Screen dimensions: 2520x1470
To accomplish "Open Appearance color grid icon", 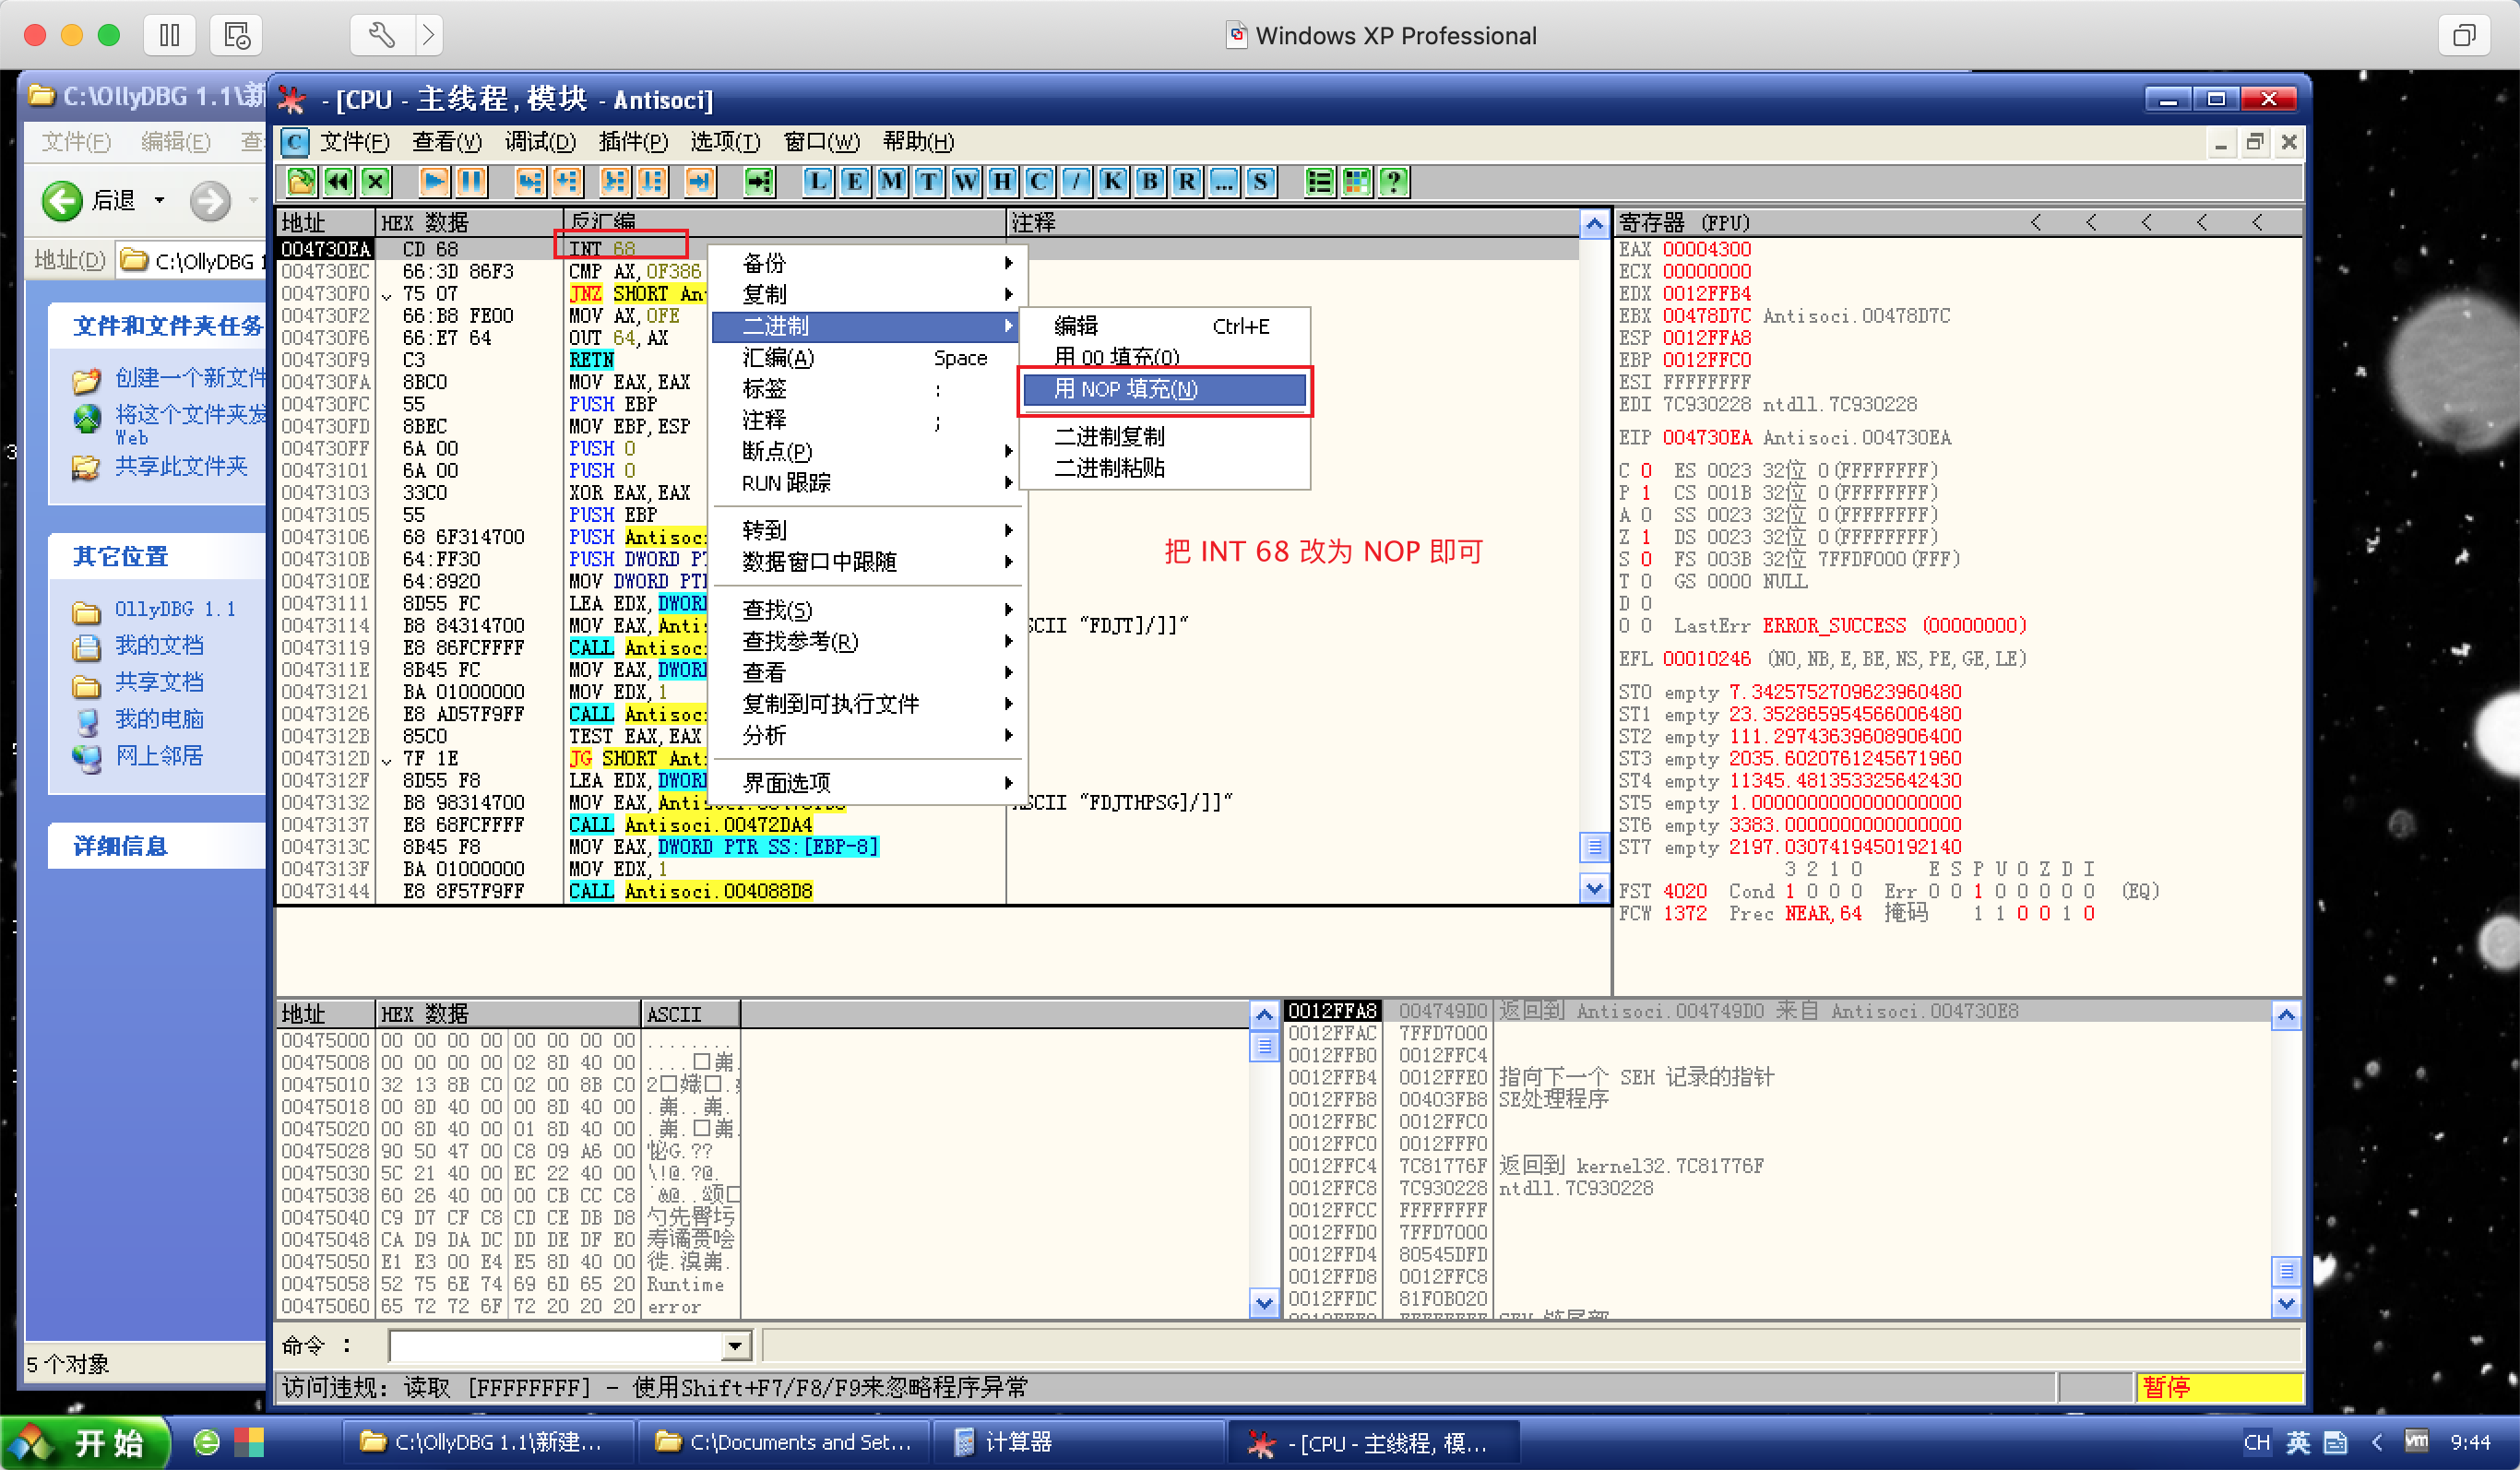I will point(1356,182).
